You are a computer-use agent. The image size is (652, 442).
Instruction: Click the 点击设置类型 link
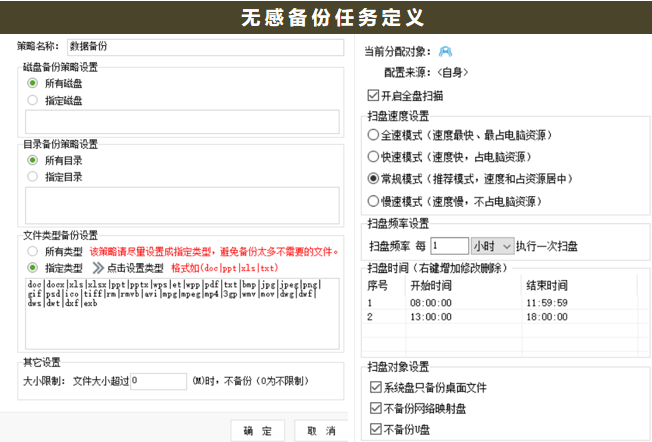[x=135, y=268]
